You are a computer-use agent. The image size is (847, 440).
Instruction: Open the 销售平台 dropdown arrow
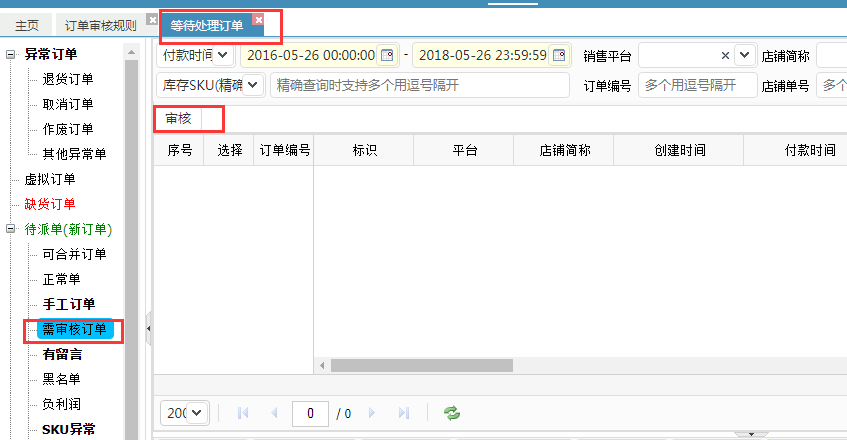tap(744, 55)
